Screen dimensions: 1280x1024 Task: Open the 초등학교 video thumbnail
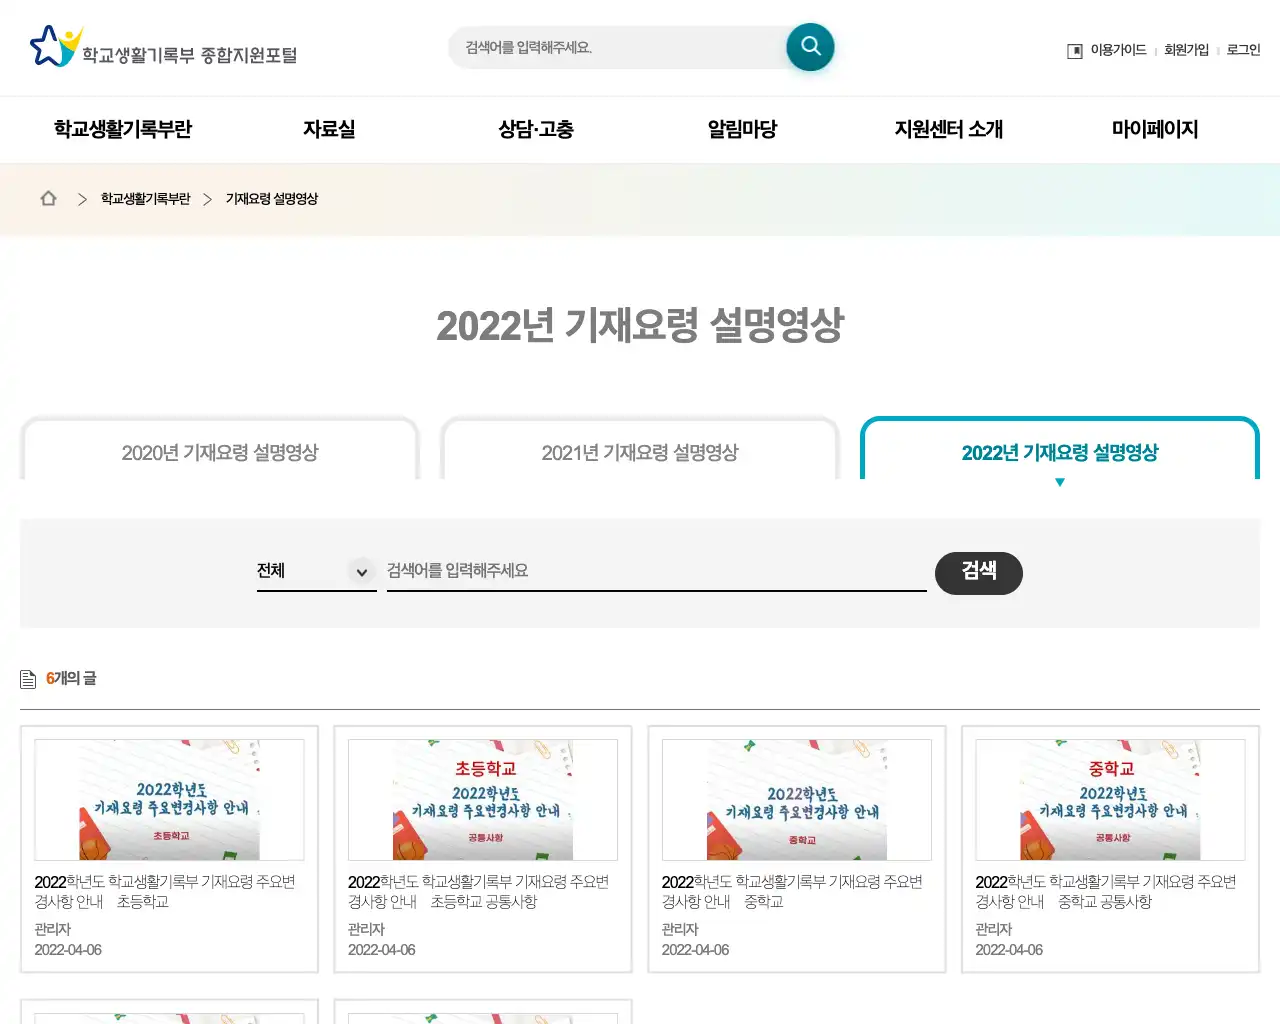[x=169, y=800]
